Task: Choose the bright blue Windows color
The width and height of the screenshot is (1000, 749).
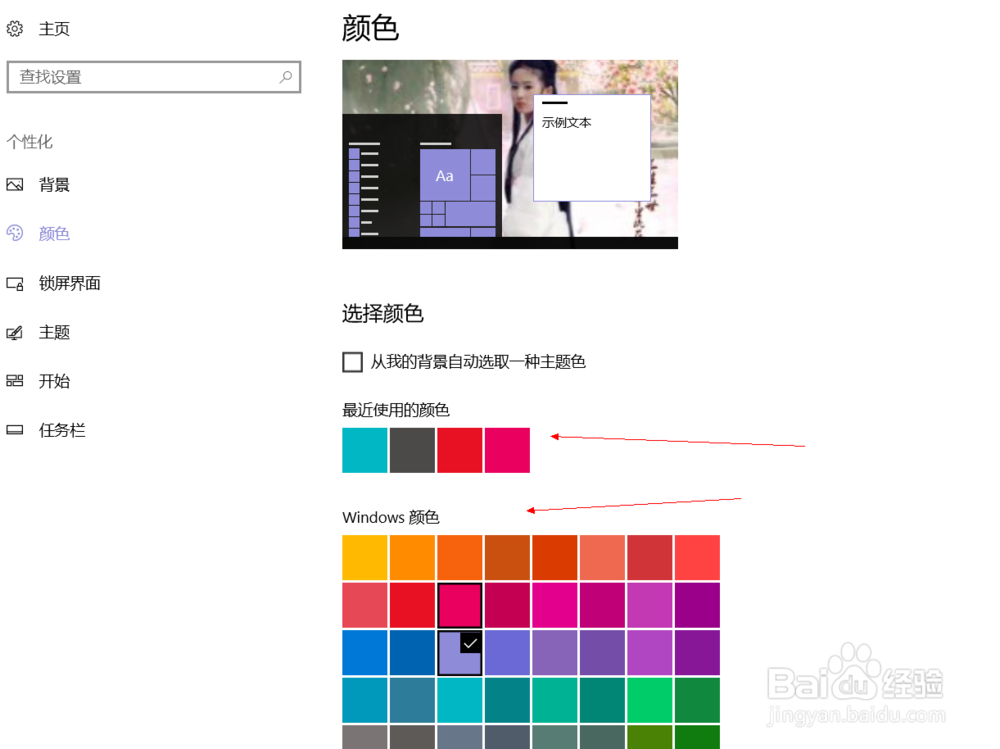Action: pyautogui.click(x=365, y=653)
